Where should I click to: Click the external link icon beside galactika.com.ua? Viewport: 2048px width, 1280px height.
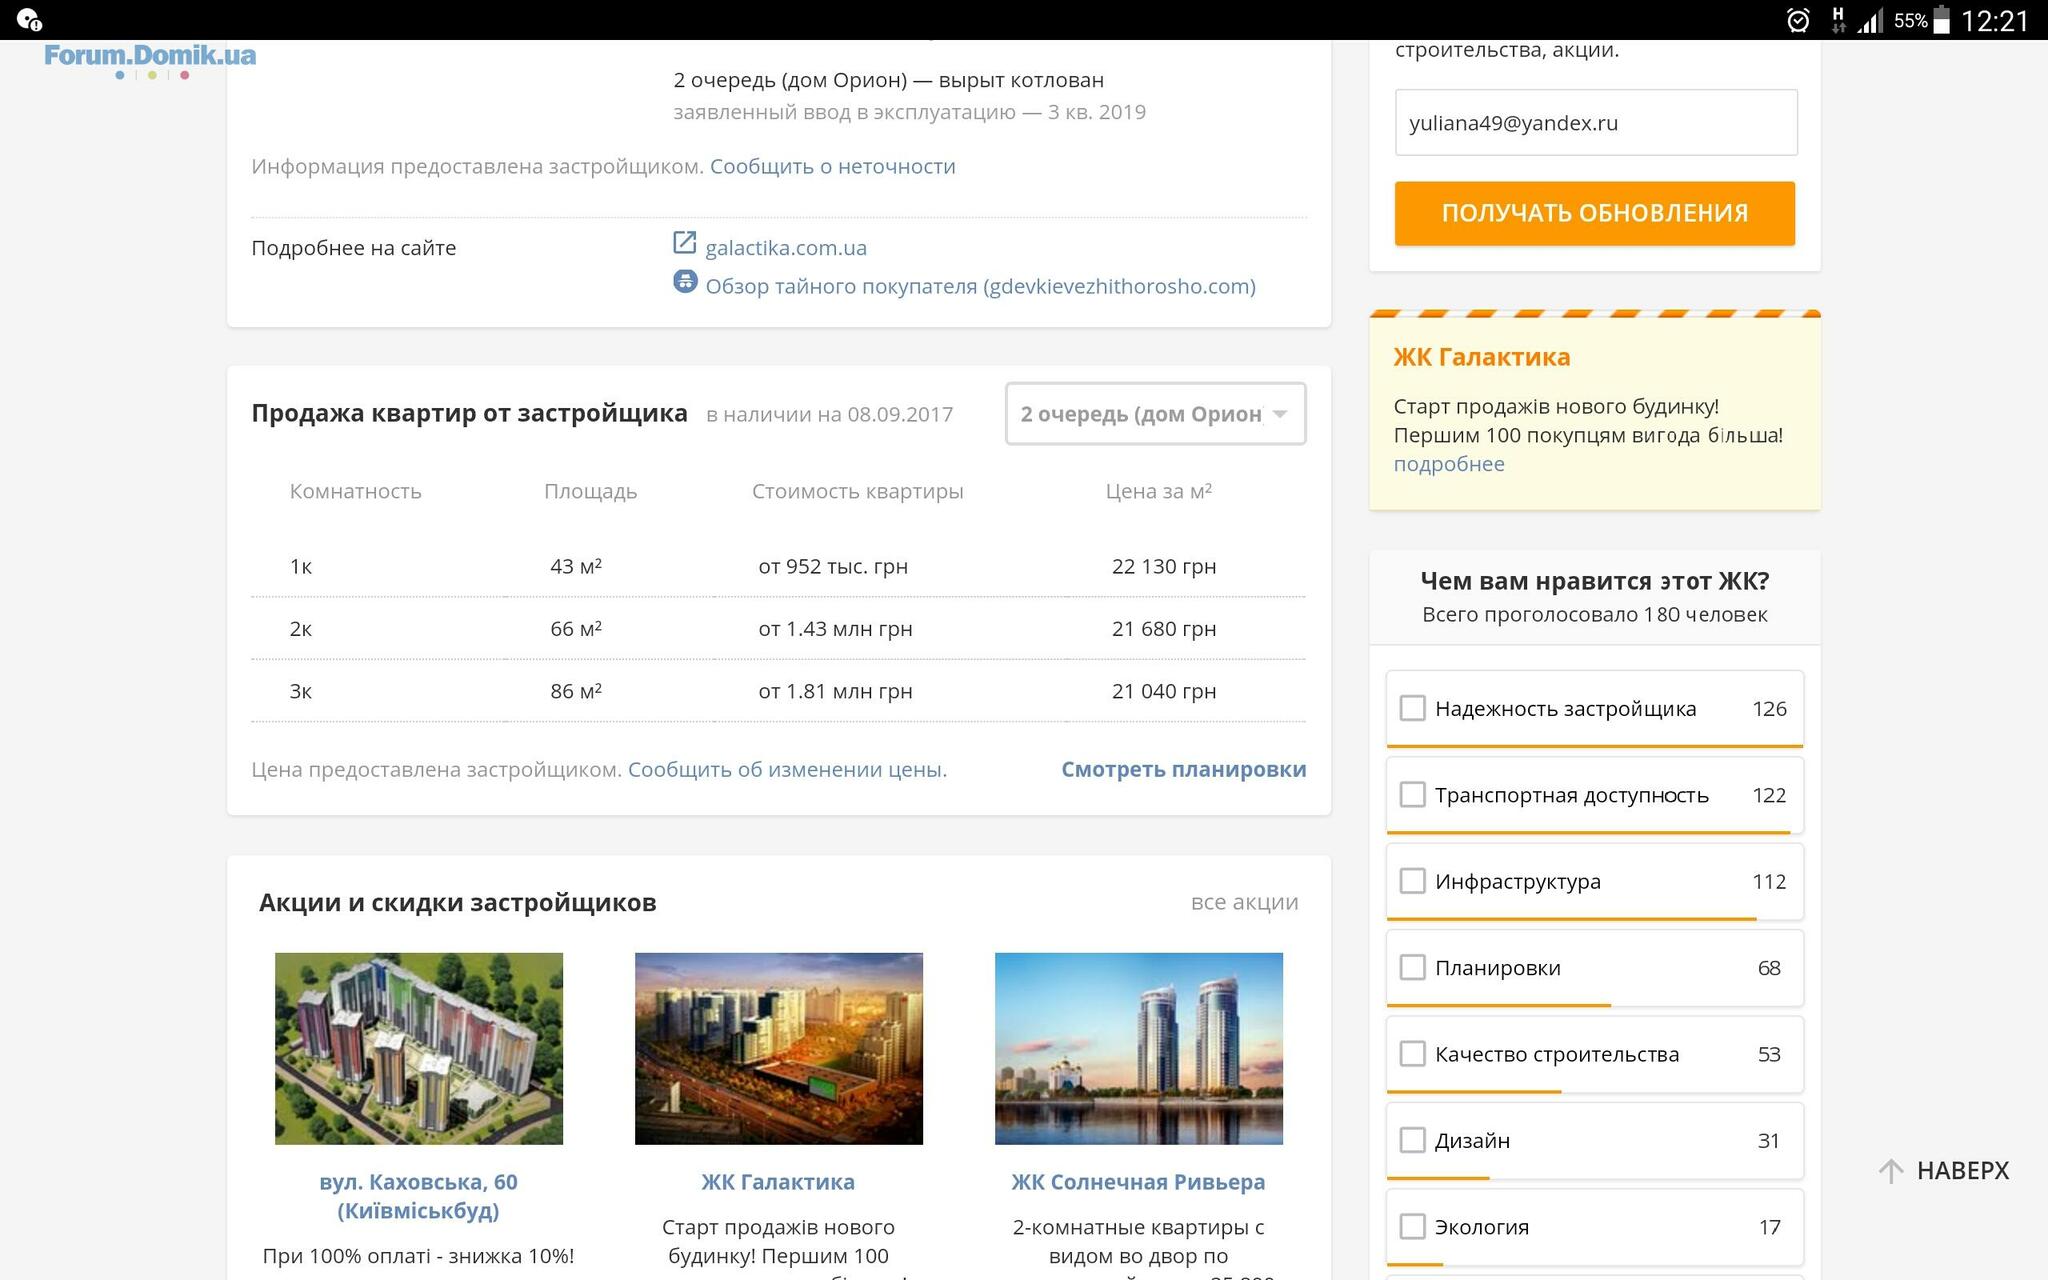[x=685, y=243]
